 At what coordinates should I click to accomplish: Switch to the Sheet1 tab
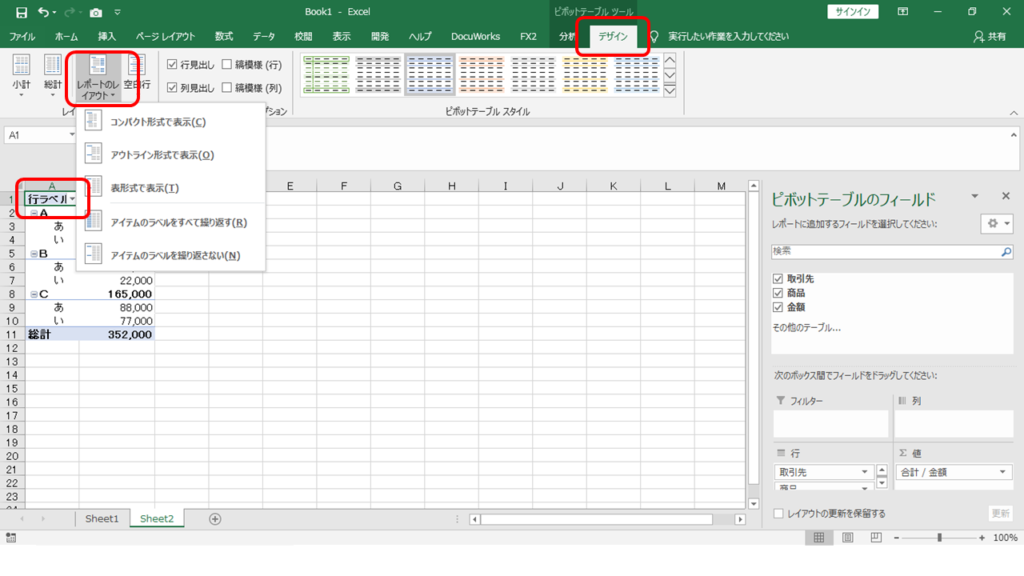102,519
